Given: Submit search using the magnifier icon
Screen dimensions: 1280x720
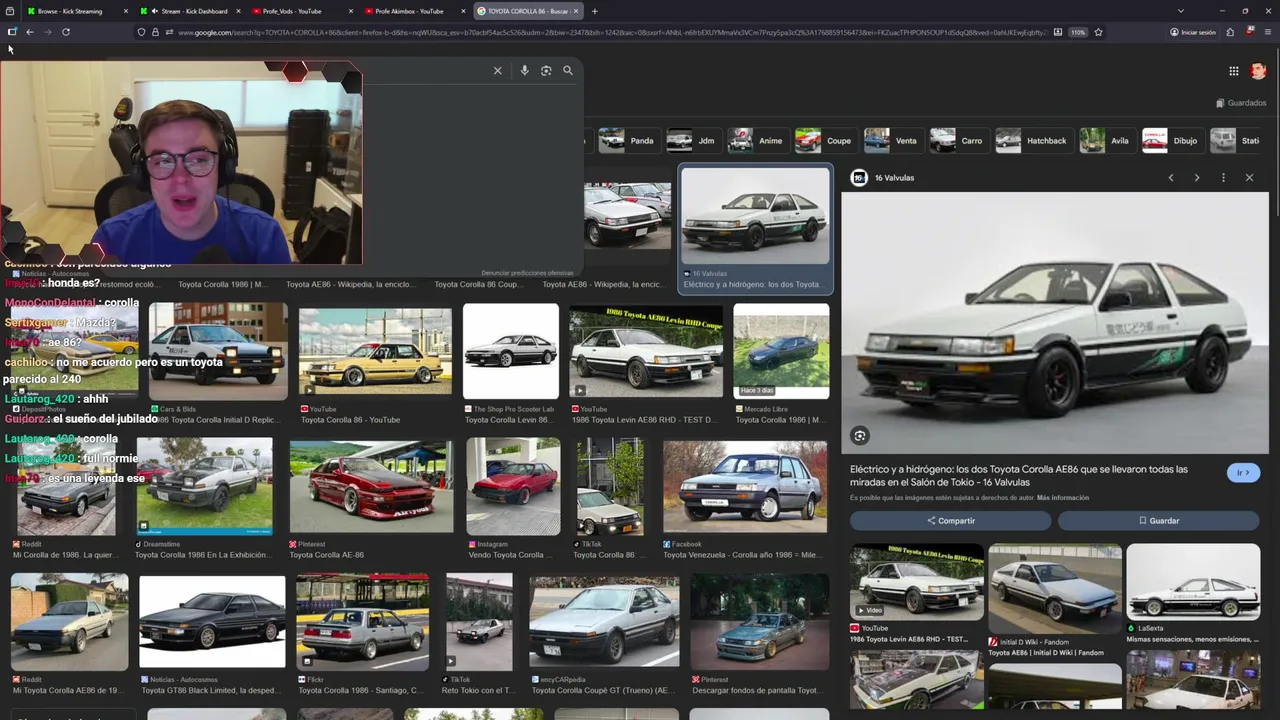Looking at the screenshot, I should pyautogui.click(x=568, y=71).
